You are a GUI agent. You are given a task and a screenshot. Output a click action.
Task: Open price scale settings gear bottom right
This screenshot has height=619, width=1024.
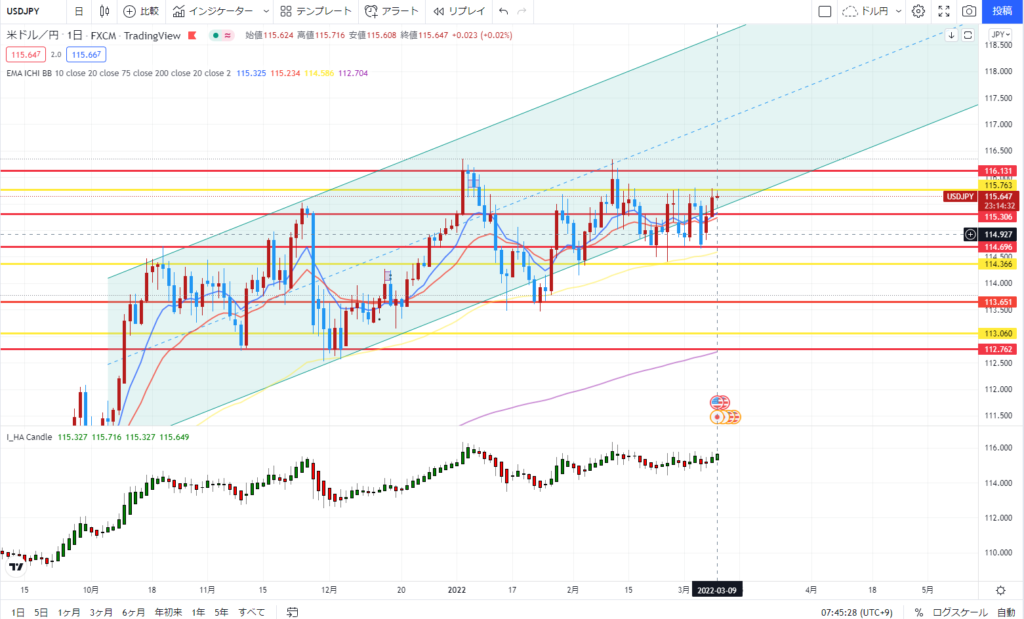point(1000,590)
